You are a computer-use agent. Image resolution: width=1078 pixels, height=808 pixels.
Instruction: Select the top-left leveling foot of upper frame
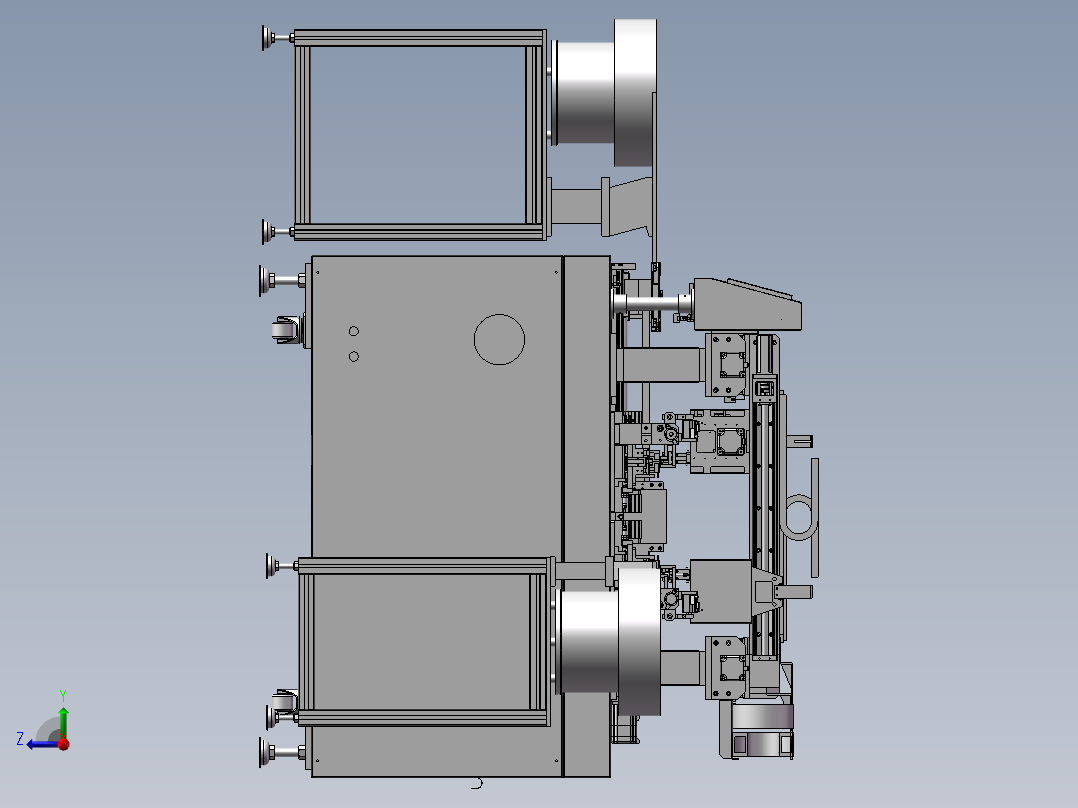(277, 38)
